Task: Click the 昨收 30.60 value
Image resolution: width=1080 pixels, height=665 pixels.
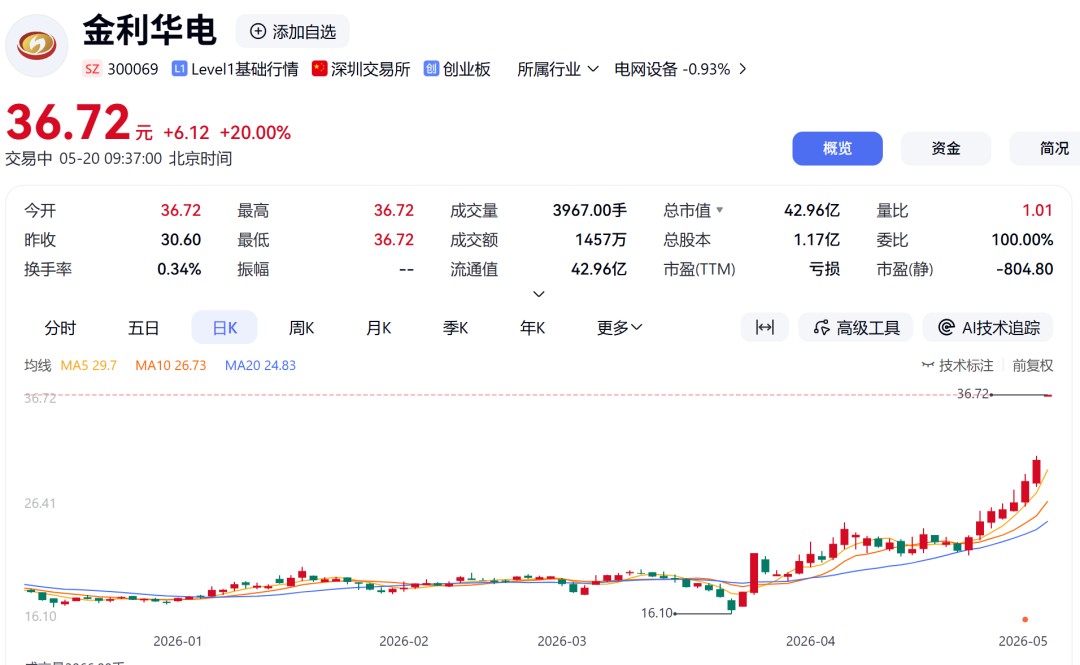Action: (181, 240)
